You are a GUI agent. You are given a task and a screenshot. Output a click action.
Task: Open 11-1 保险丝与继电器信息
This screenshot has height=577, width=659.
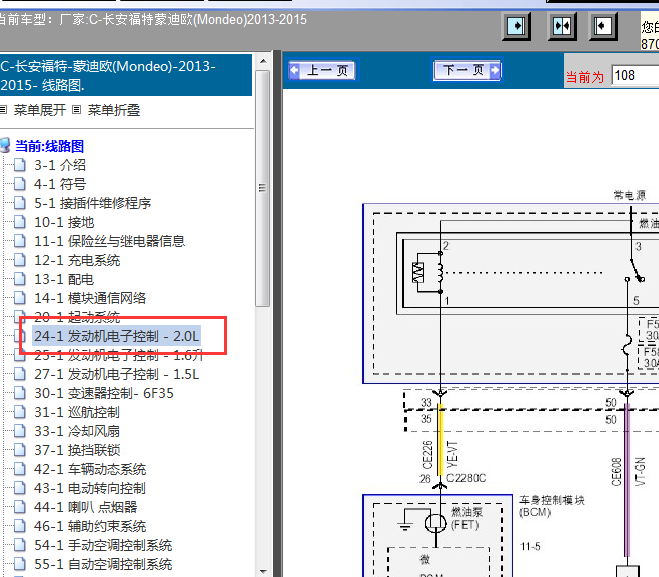(109, 241)
